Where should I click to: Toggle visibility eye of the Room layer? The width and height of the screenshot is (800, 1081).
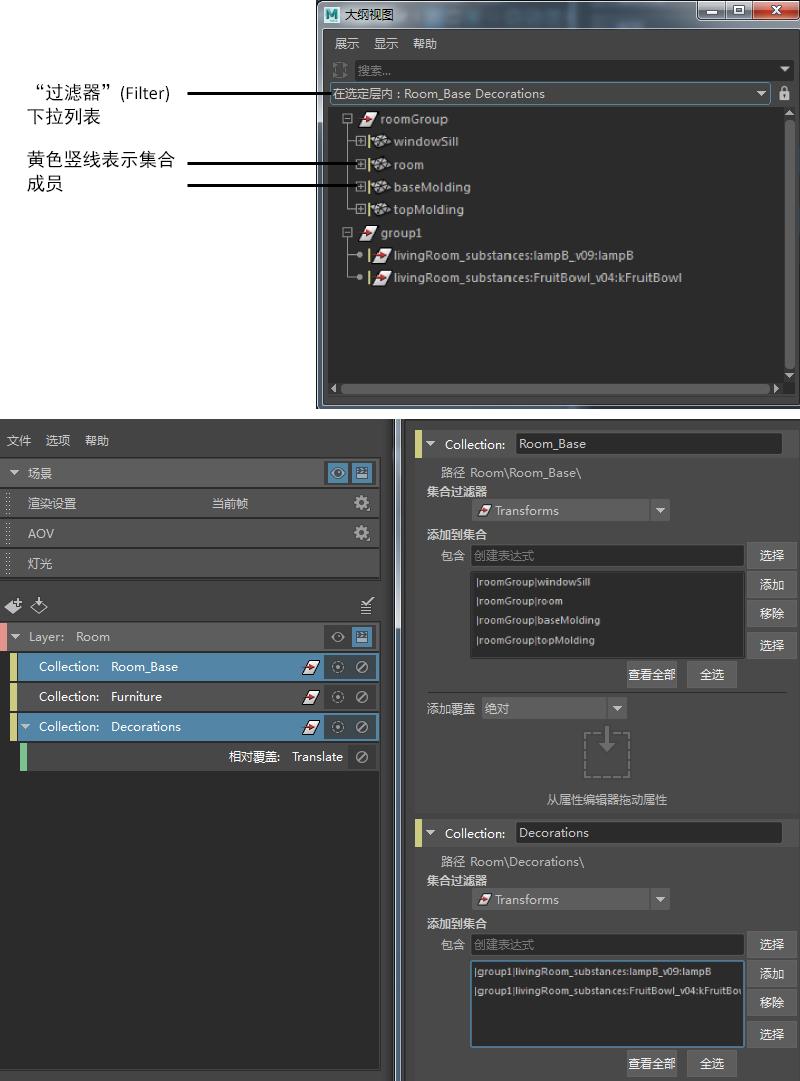click(338, 637)
